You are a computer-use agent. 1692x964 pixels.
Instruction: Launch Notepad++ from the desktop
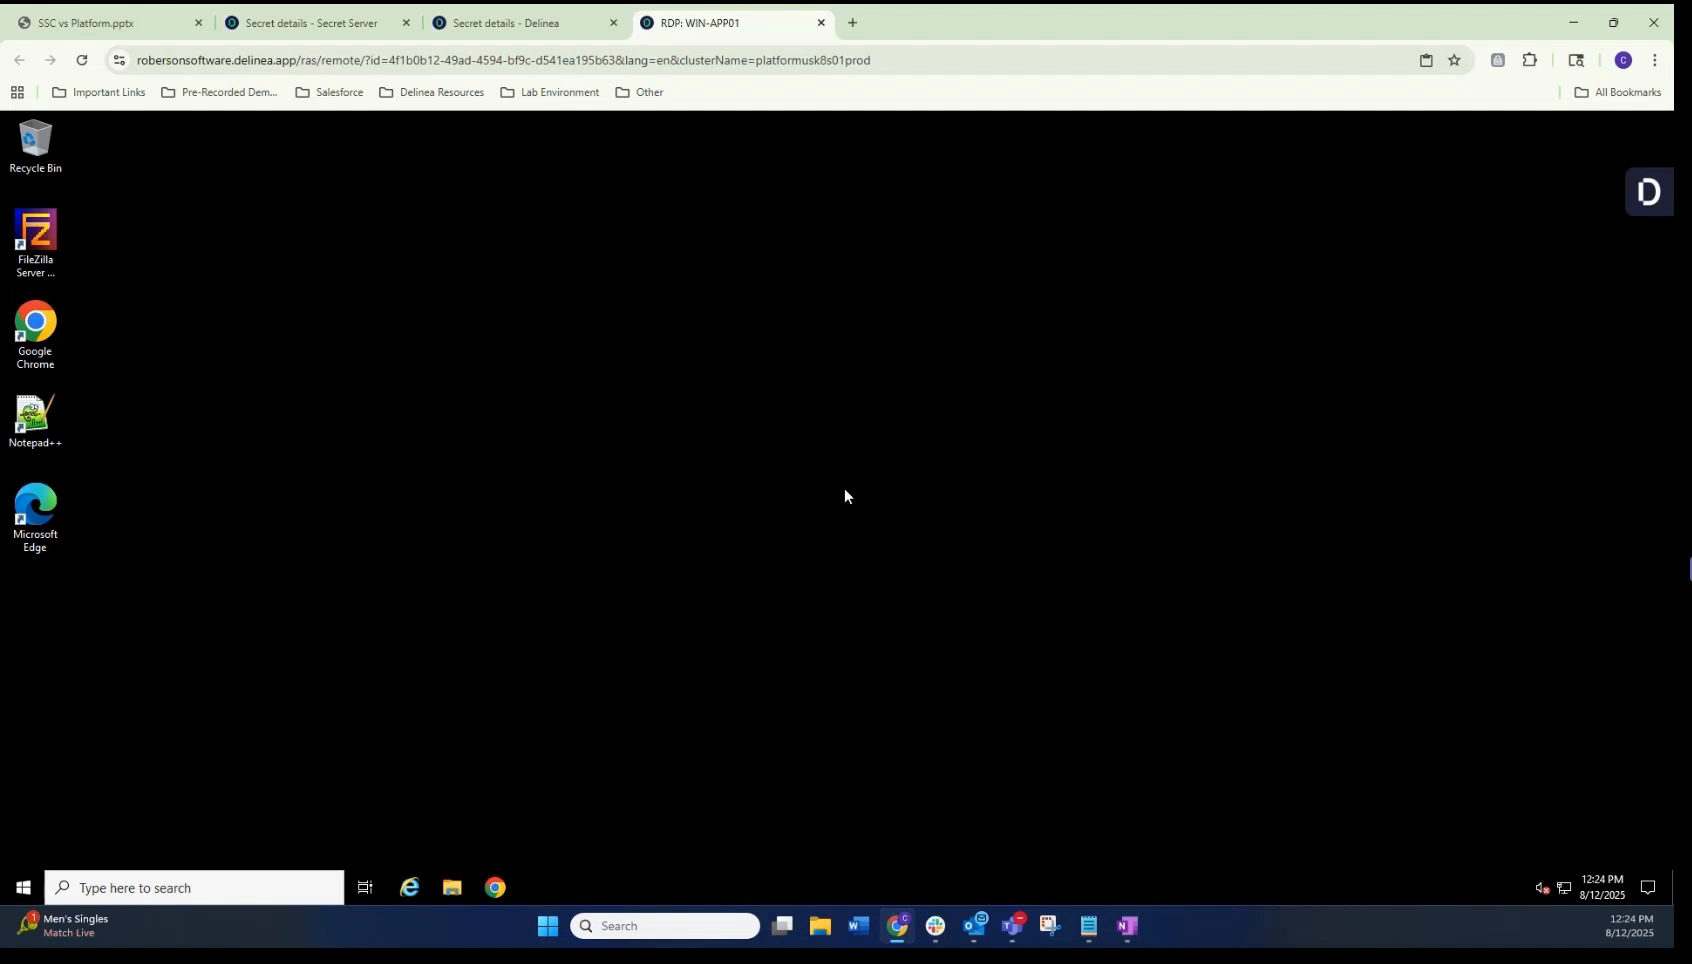pyautogui.click(x=35, y=413)
